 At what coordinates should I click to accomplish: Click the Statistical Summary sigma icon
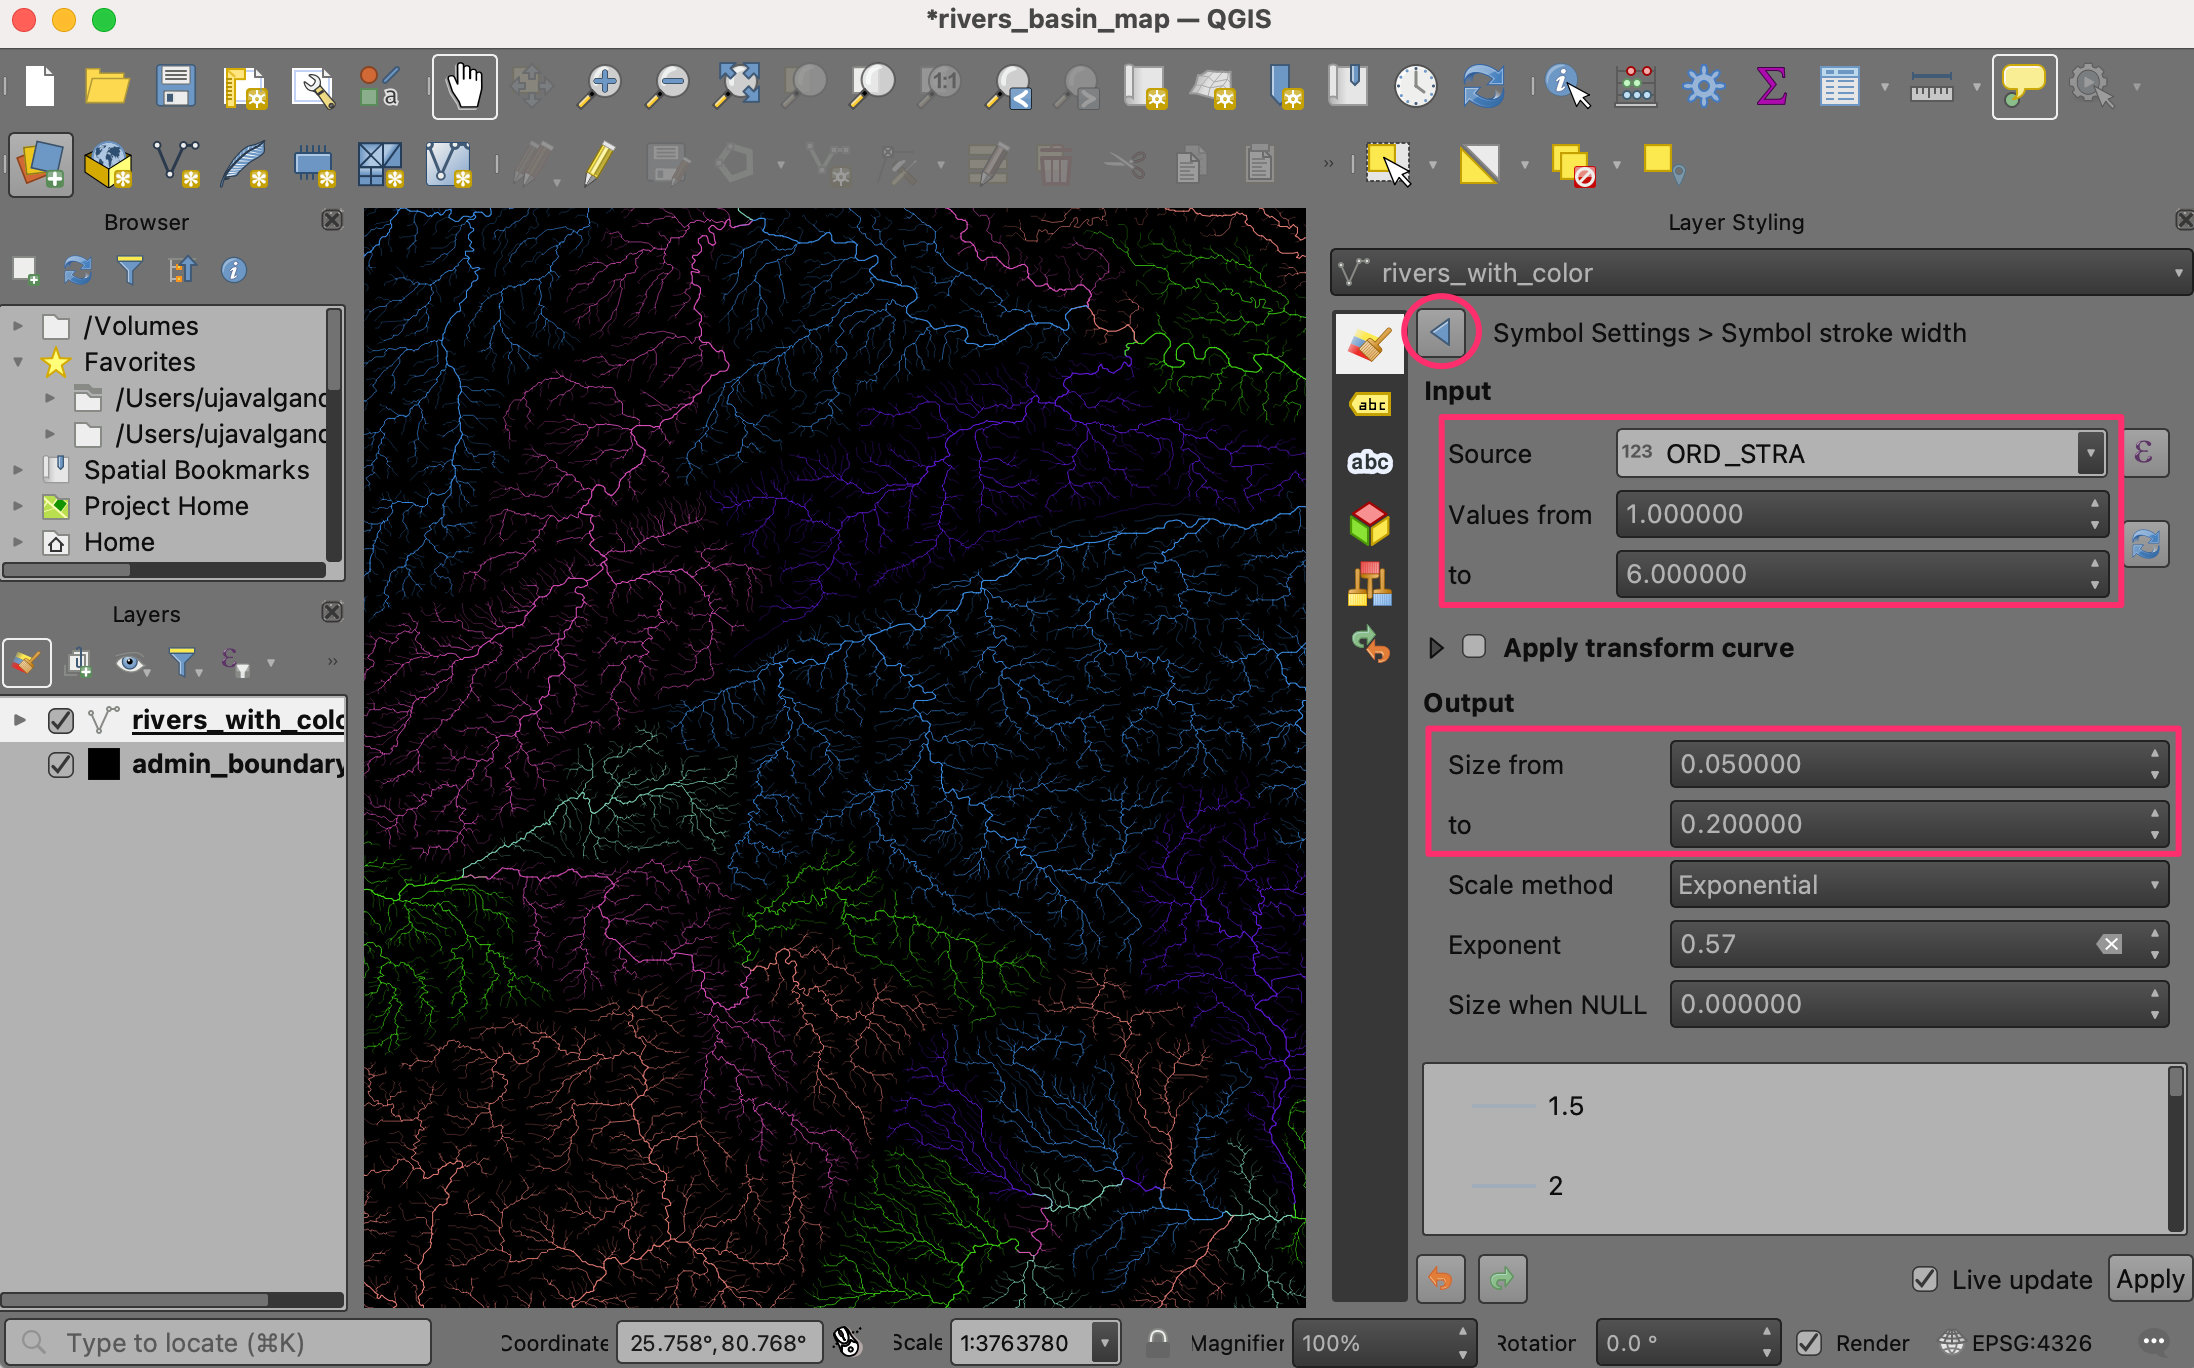[1771, 87]
